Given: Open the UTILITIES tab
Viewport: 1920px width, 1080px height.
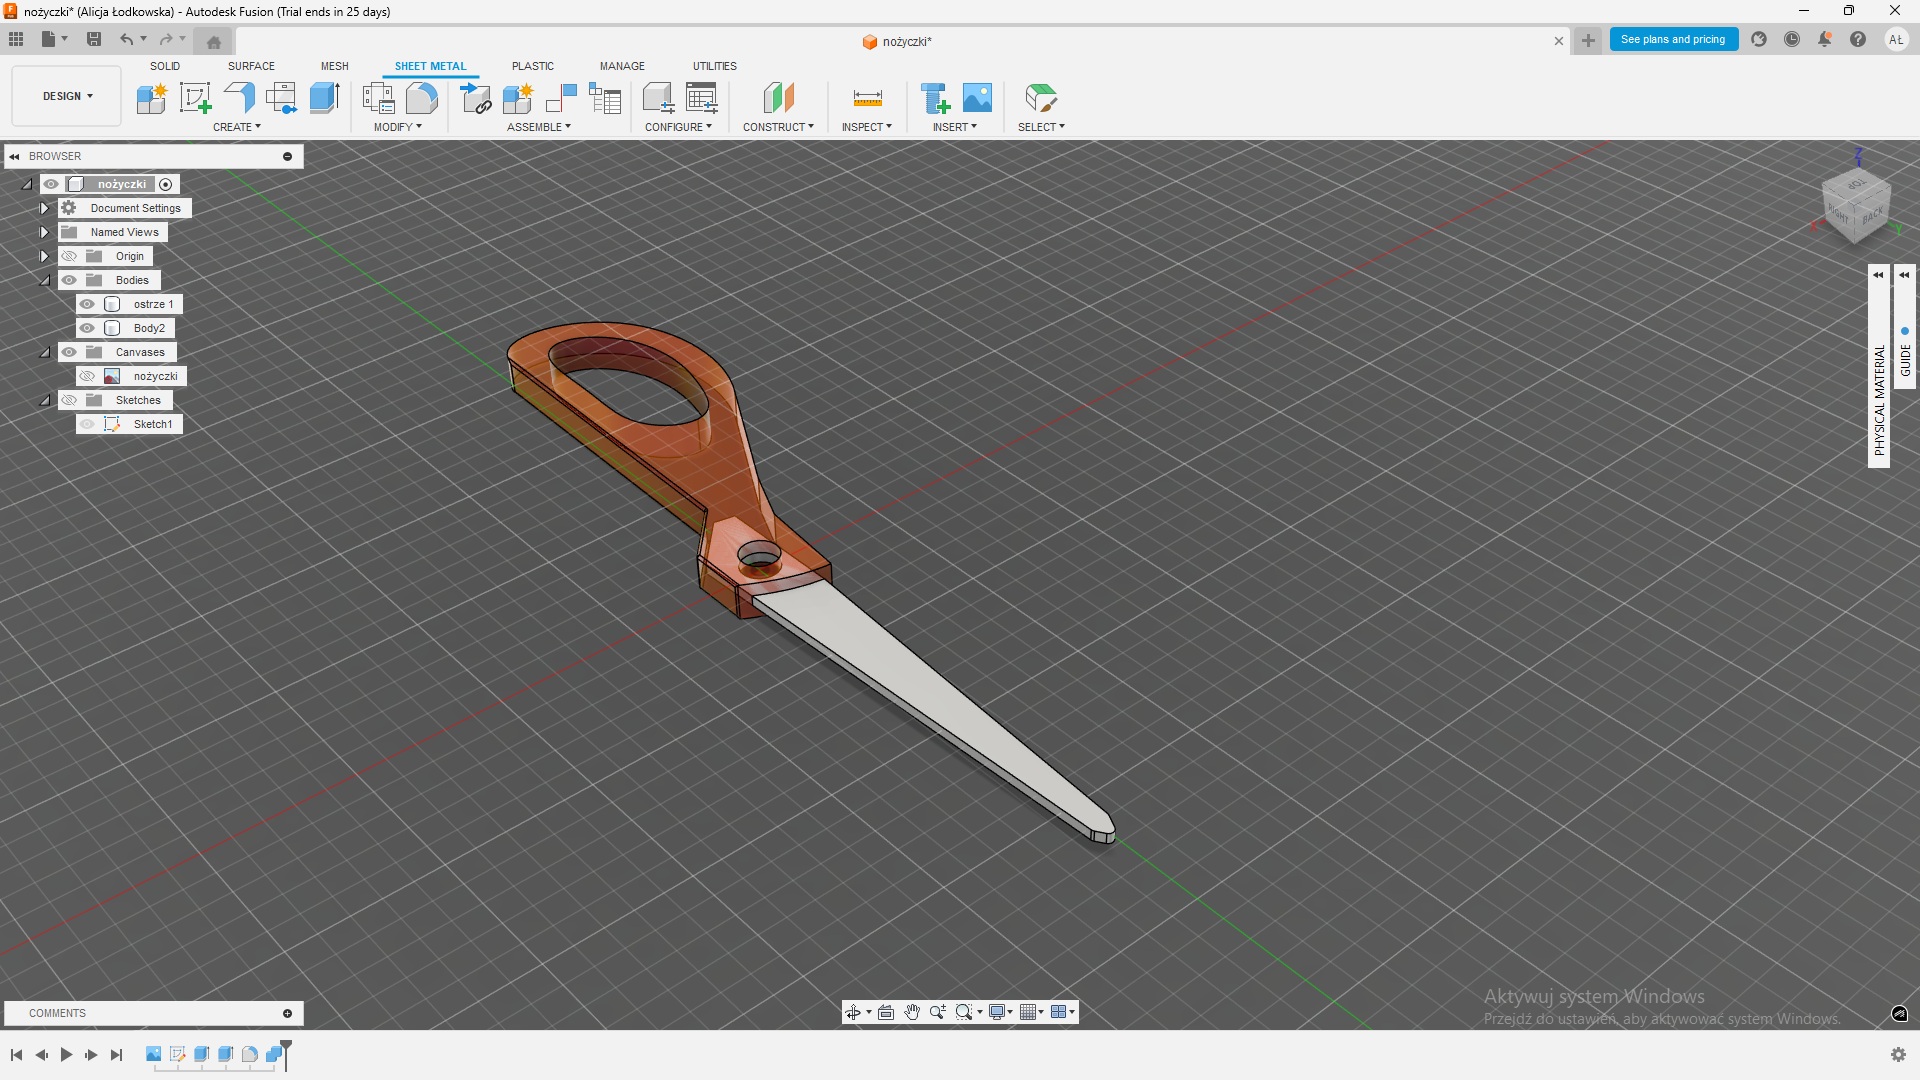Looking at the screenshot, I should coord(714,66).
